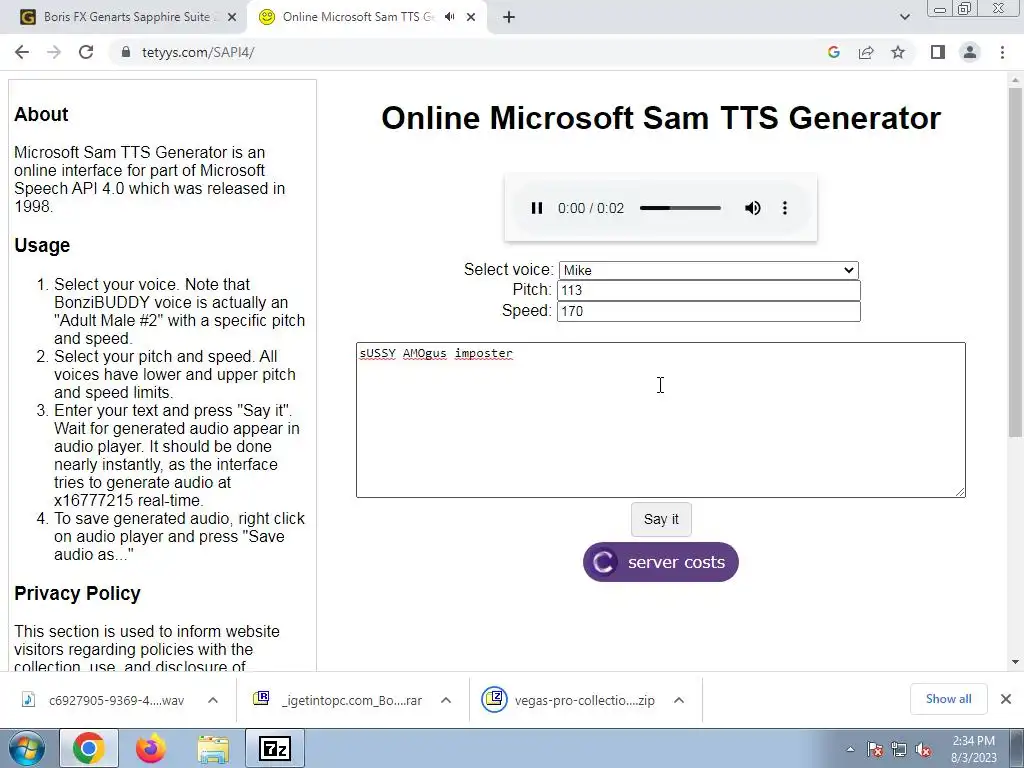The width and height of the screenshot is (1024, 768).
Task: Click the Google icon in address bar
Action: pos(833,52)
